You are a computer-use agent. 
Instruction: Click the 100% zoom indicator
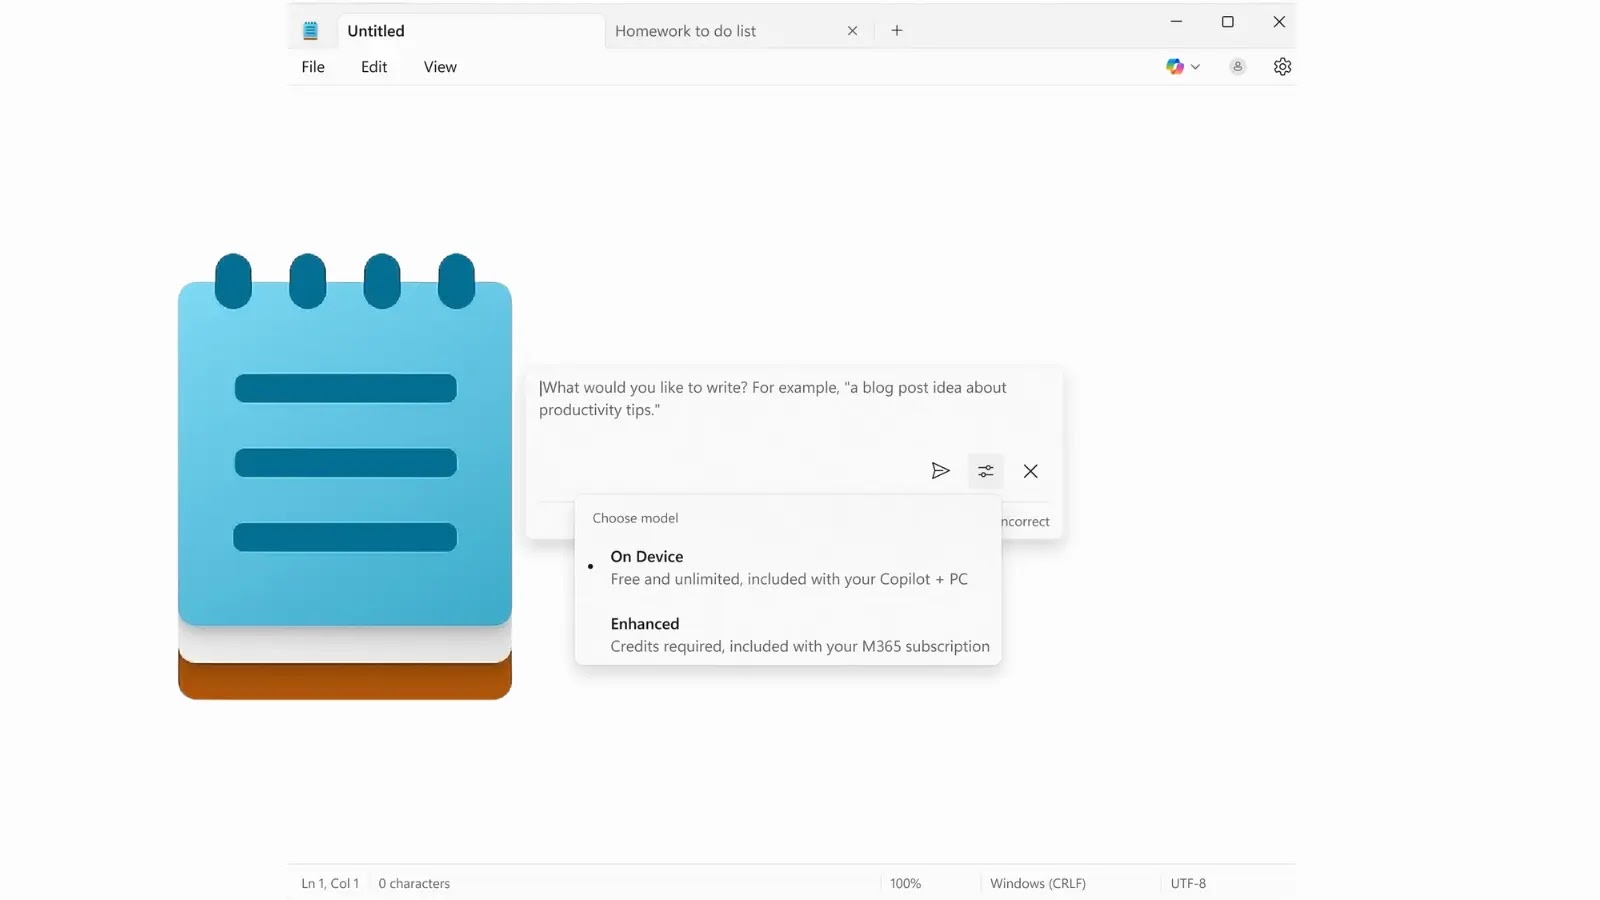coord(905,883)
